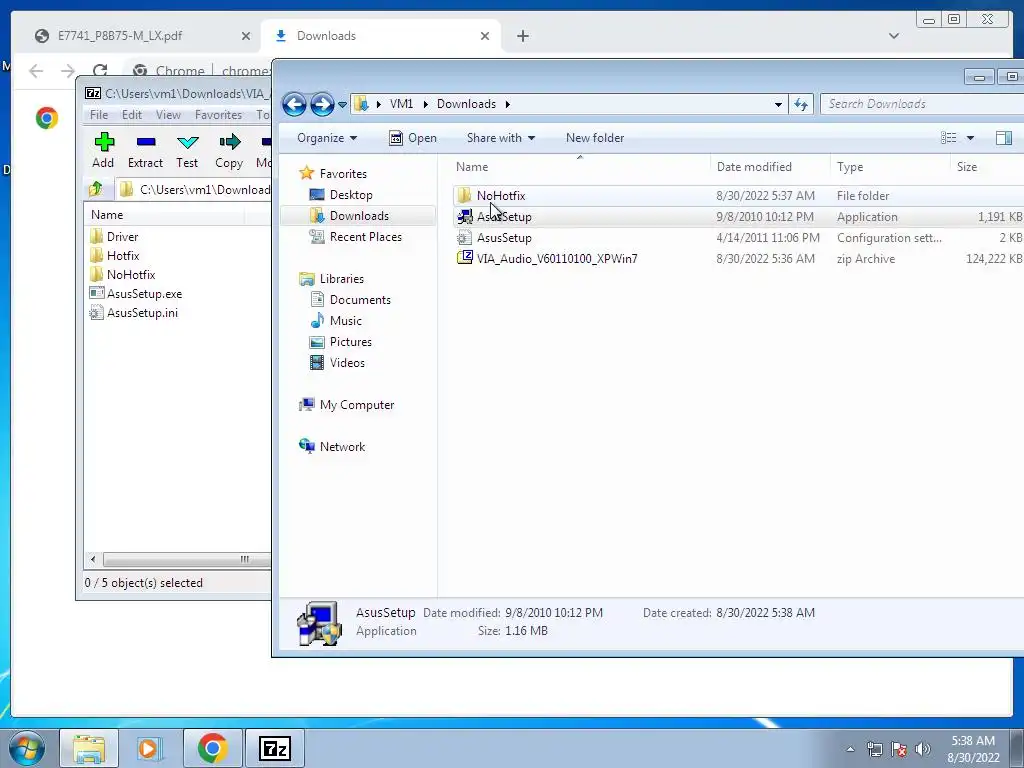
Task: Open the Edit menu in 7-Zip
Action: click(131, 115)
